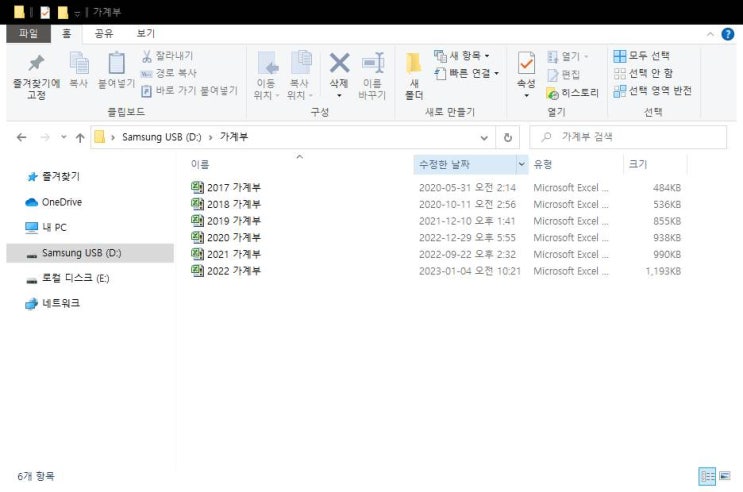Viewport: 743px width, 492px height.
Task: Click 선택 영역 반전 (Invert selection)
Action: point(652,91)
